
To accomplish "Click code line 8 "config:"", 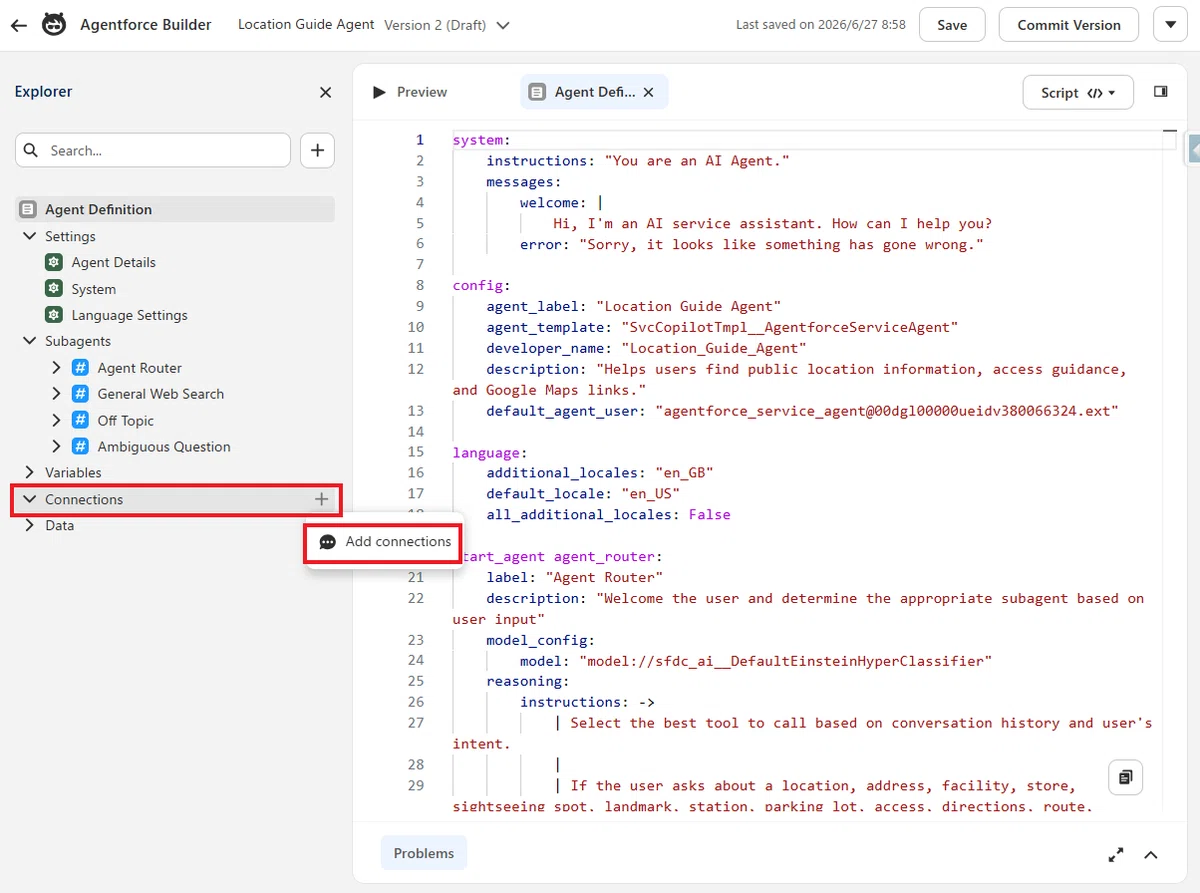I will [x=481, y=285].
